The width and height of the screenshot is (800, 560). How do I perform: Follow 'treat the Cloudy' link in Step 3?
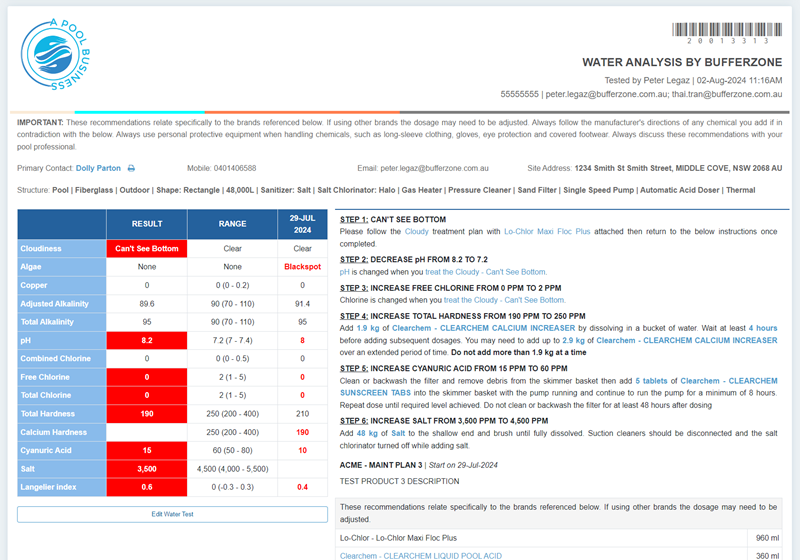504,300
